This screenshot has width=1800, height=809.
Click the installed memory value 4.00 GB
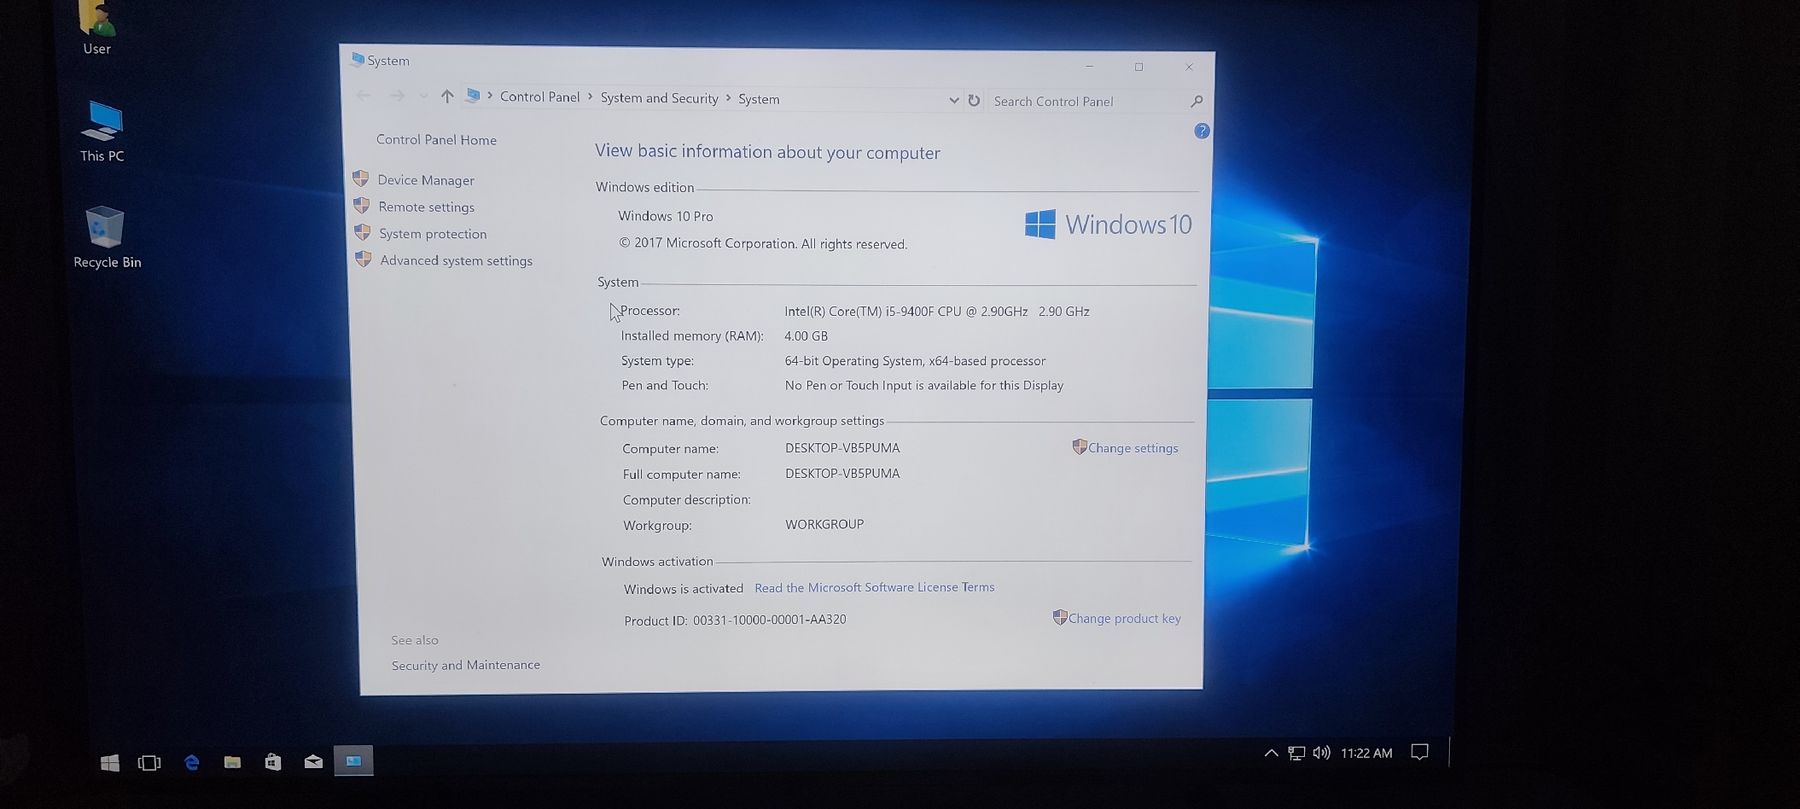tap(806, 336)
